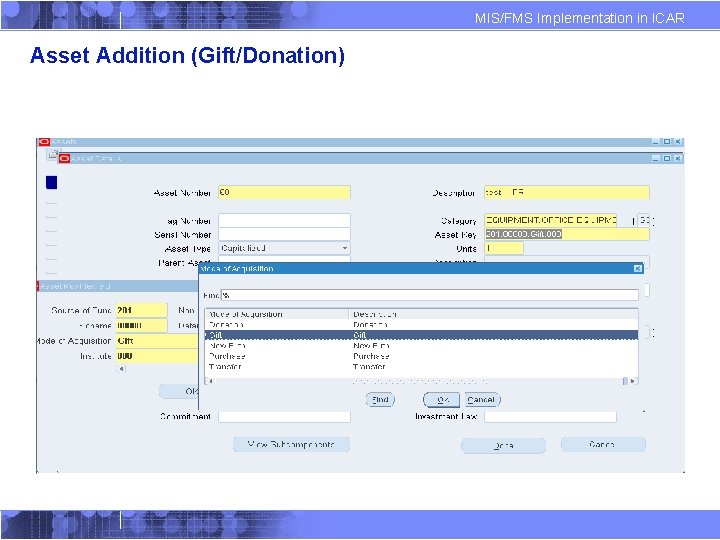Cancel the Mode of Acquisition dialog

[481, 400]
